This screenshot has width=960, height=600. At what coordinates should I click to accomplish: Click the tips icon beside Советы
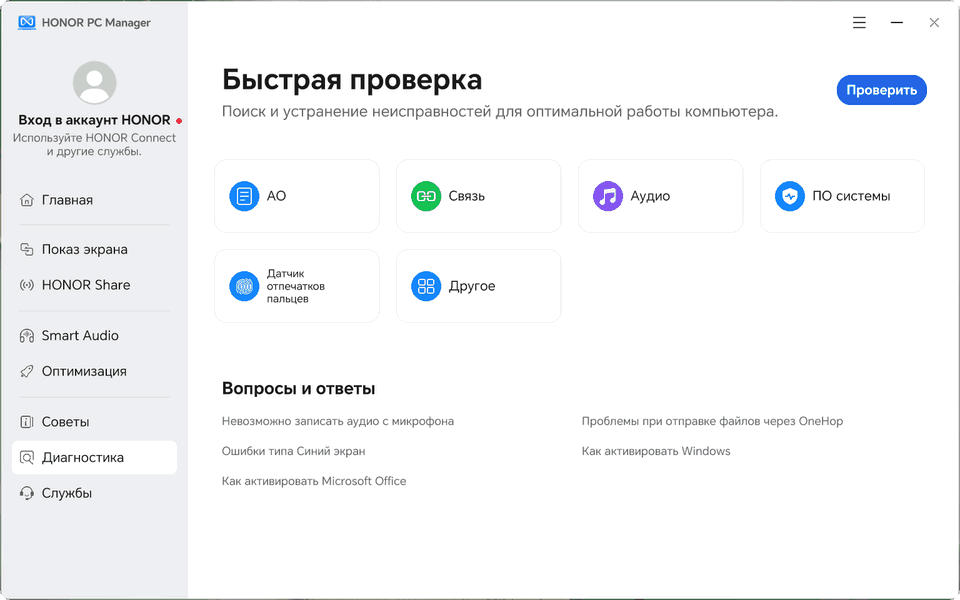pyautogui.click(x=26, y=422)
